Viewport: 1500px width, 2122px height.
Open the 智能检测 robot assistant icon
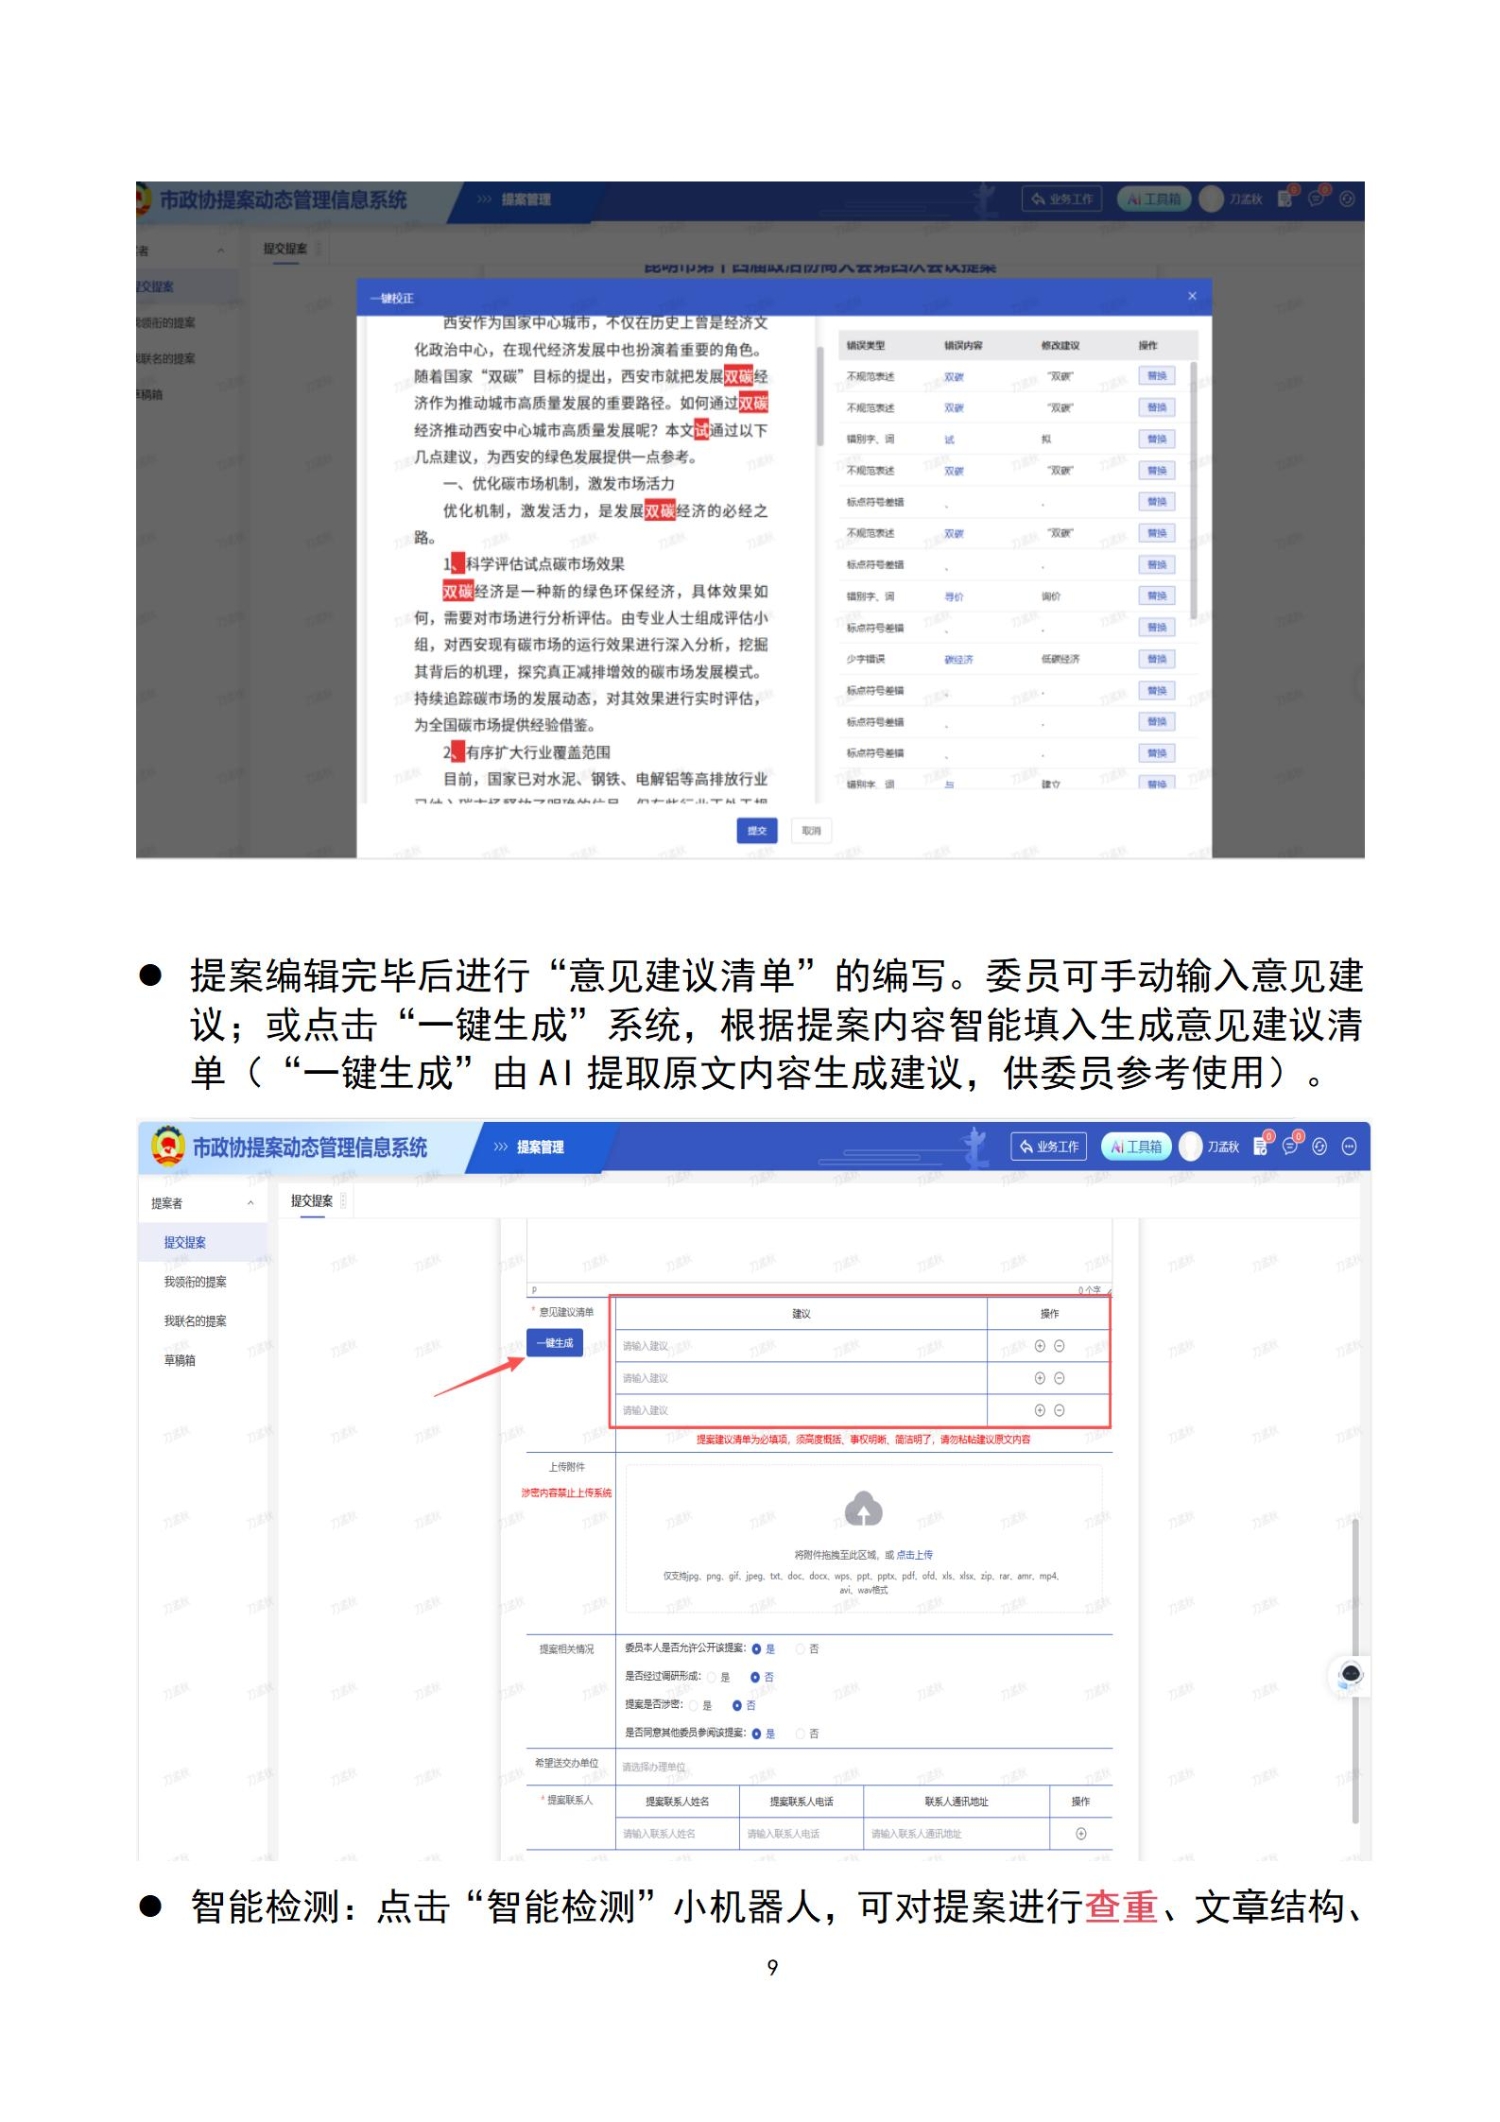coord(1349,1673)
